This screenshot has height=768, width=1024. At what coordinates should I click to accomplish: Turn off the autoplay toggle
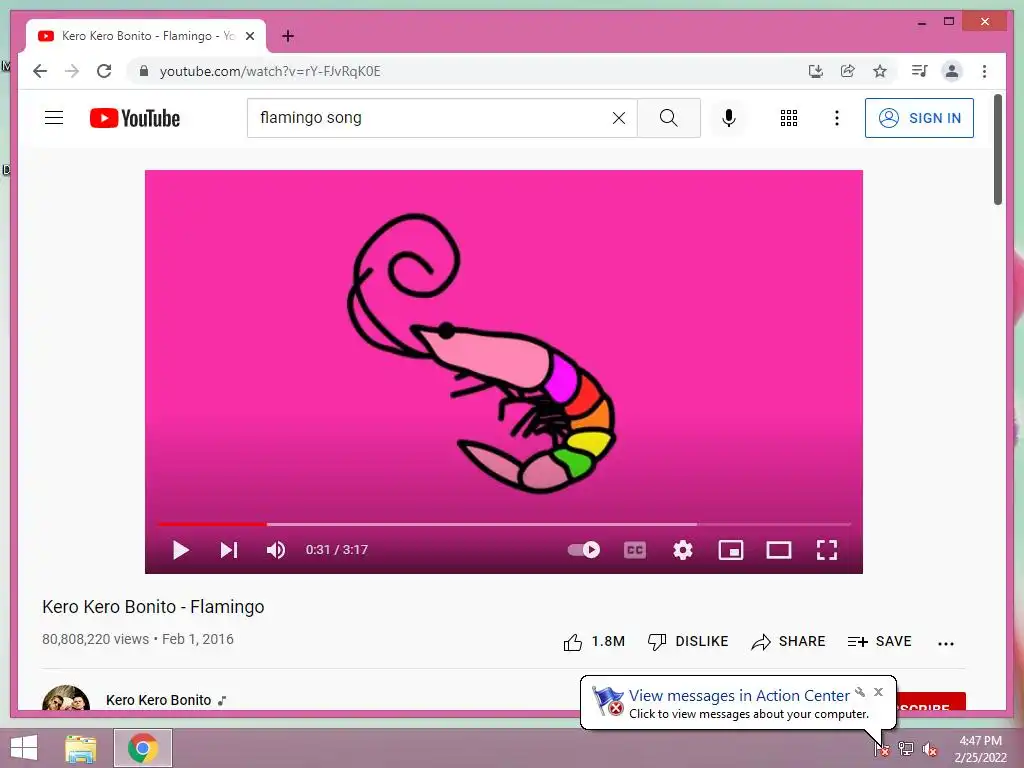click(x=584, y=550)
